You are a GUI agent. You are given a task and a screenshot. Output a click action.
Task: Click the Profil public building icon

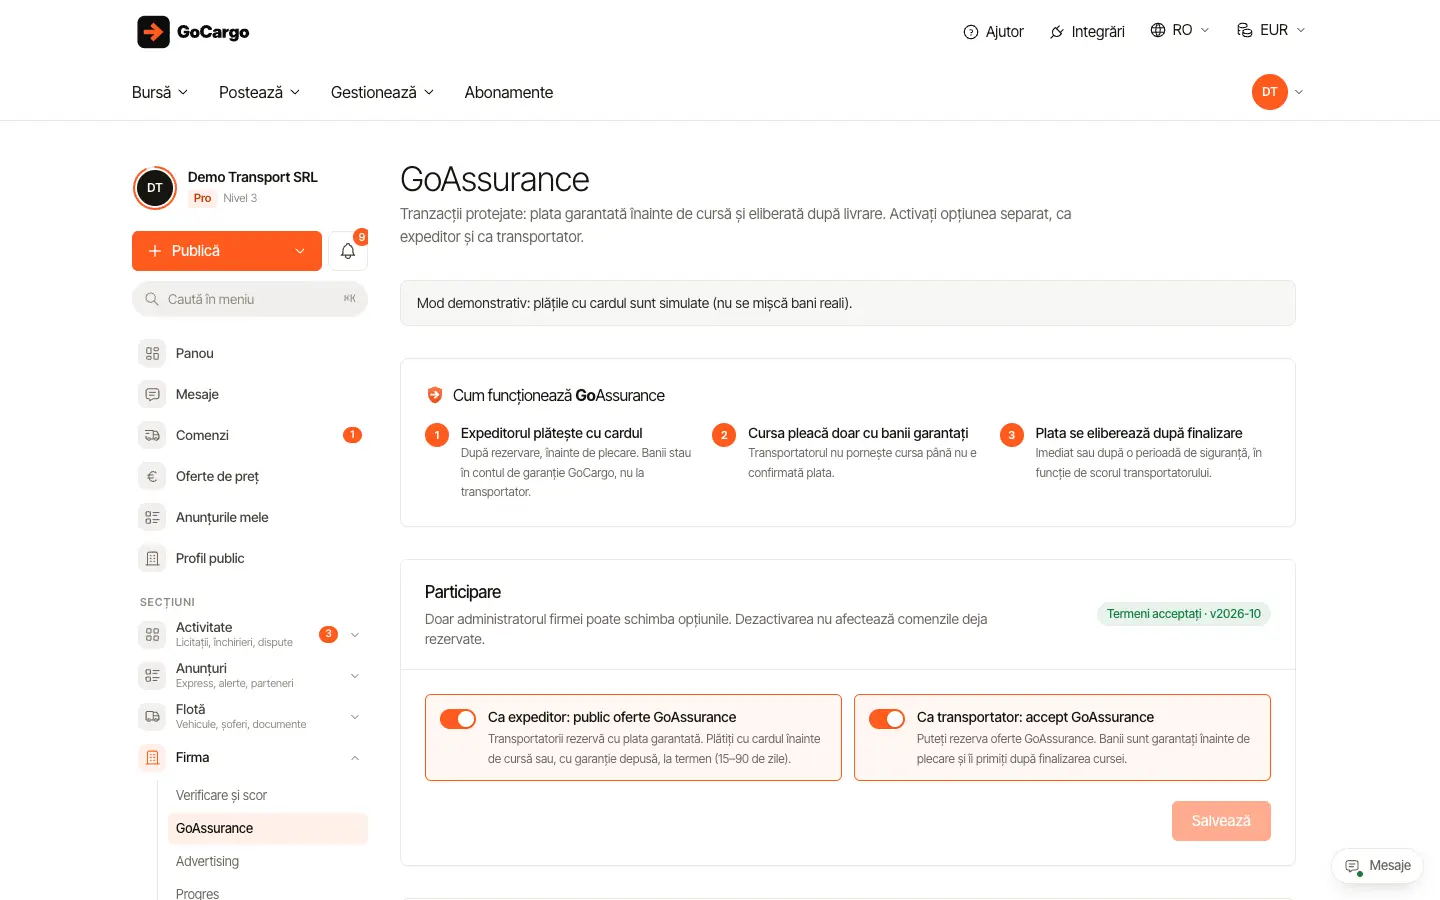tap(152, 558)
